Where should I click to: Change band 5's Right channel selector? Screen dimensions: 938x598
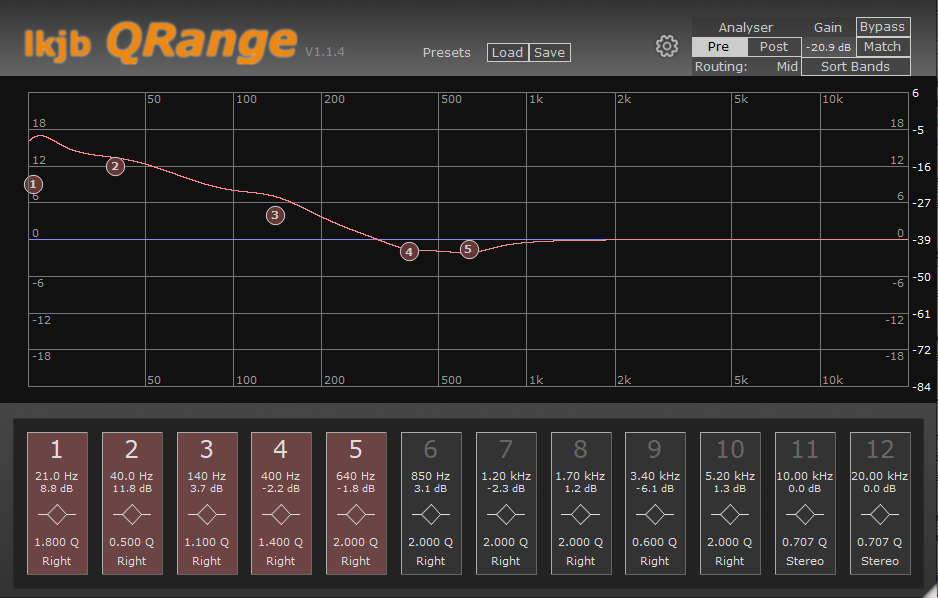point(356,561)
